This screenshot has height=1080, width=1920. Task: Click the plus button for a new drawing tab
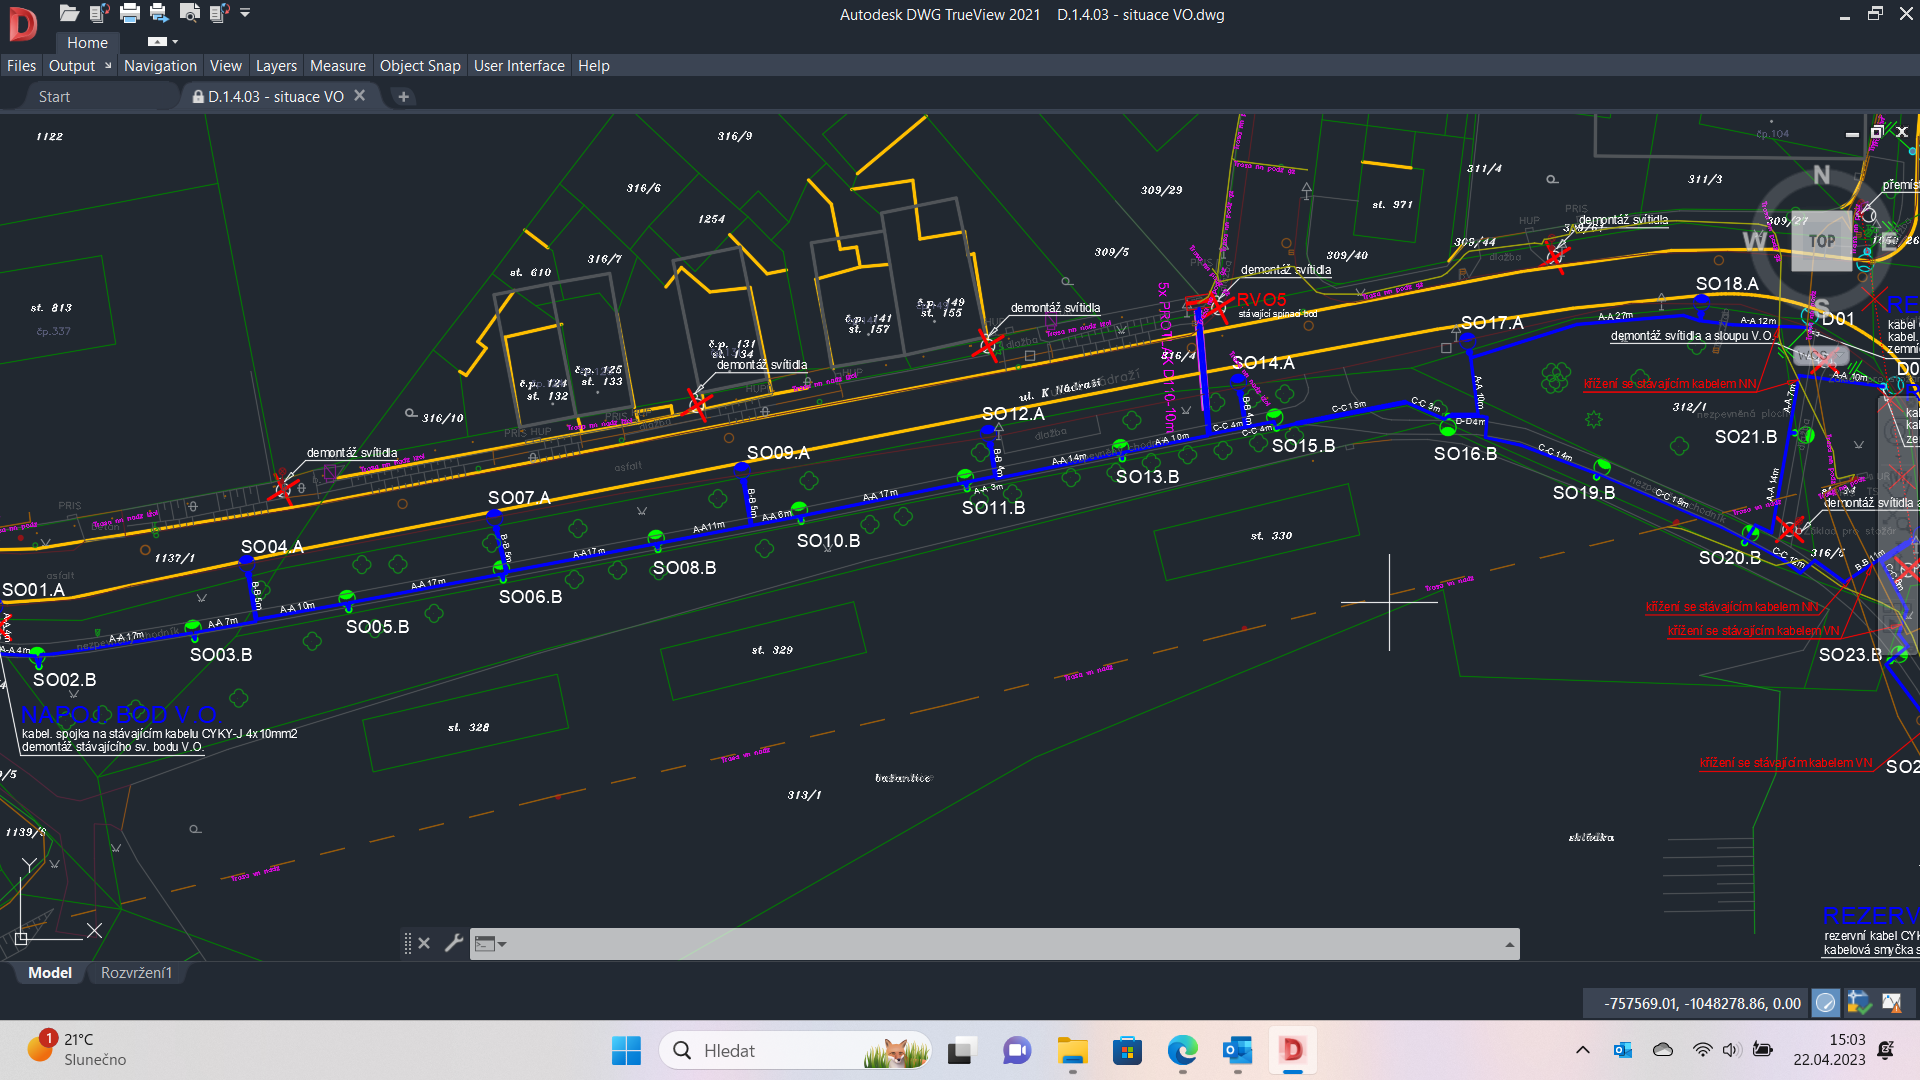404,96
